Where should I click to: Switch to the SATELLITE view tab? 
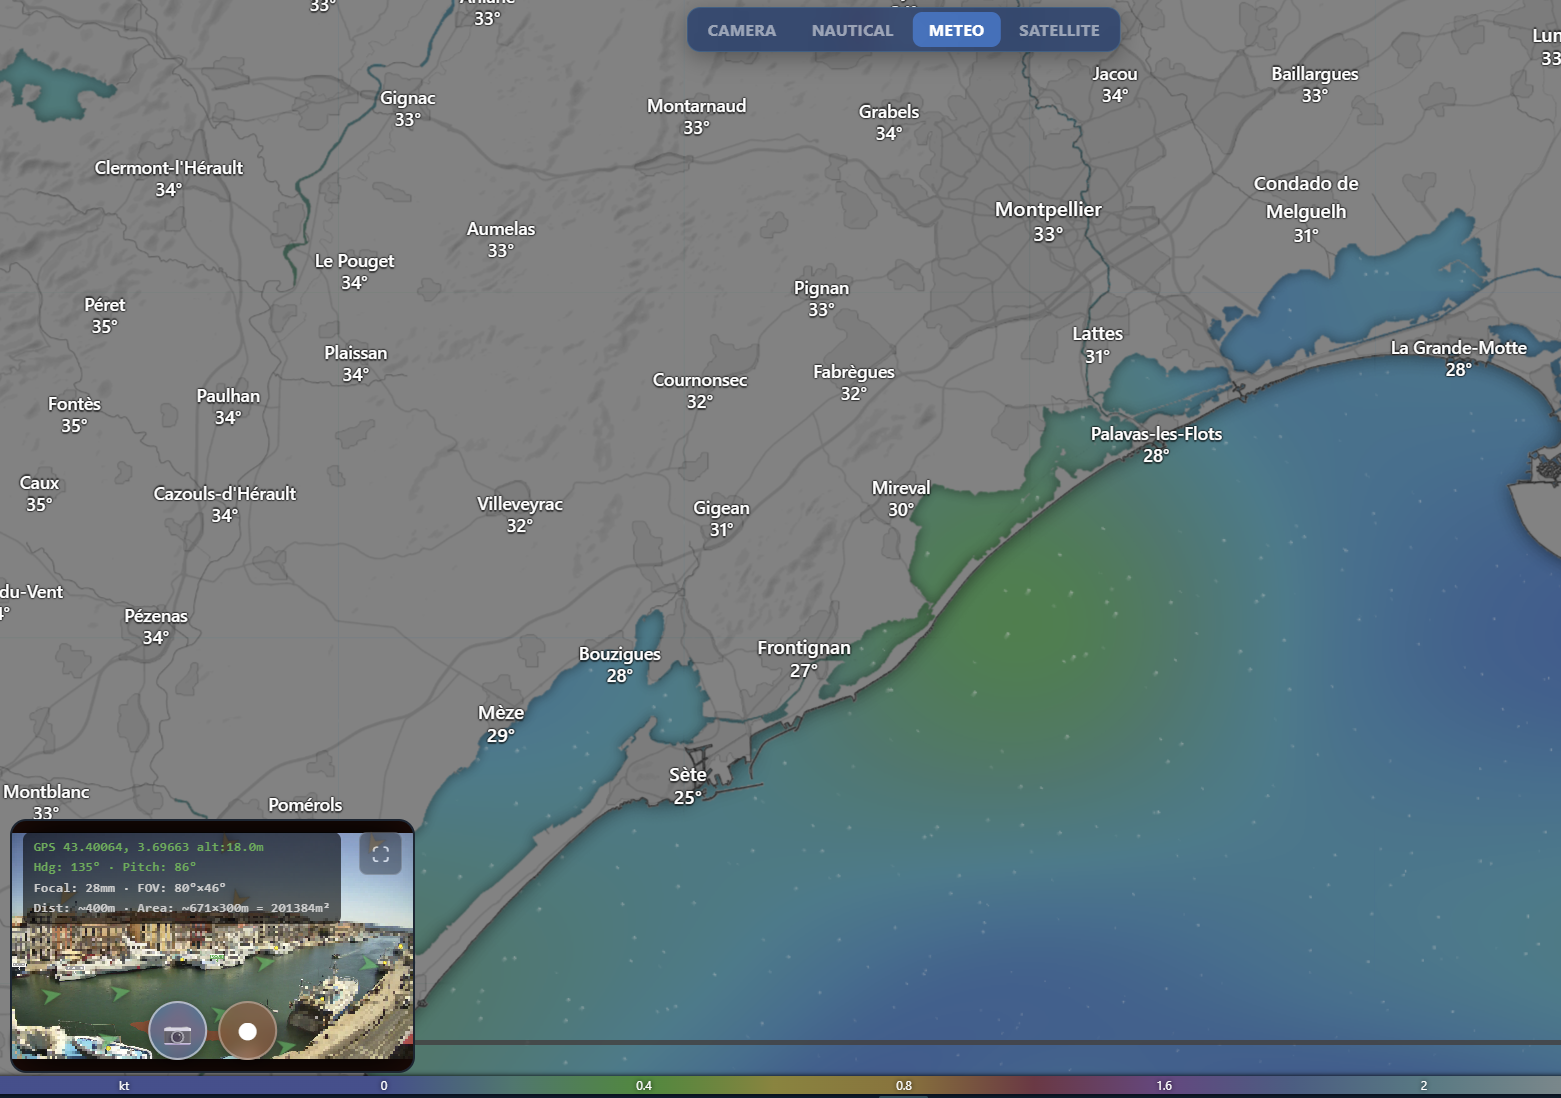tap(1059, 30)
